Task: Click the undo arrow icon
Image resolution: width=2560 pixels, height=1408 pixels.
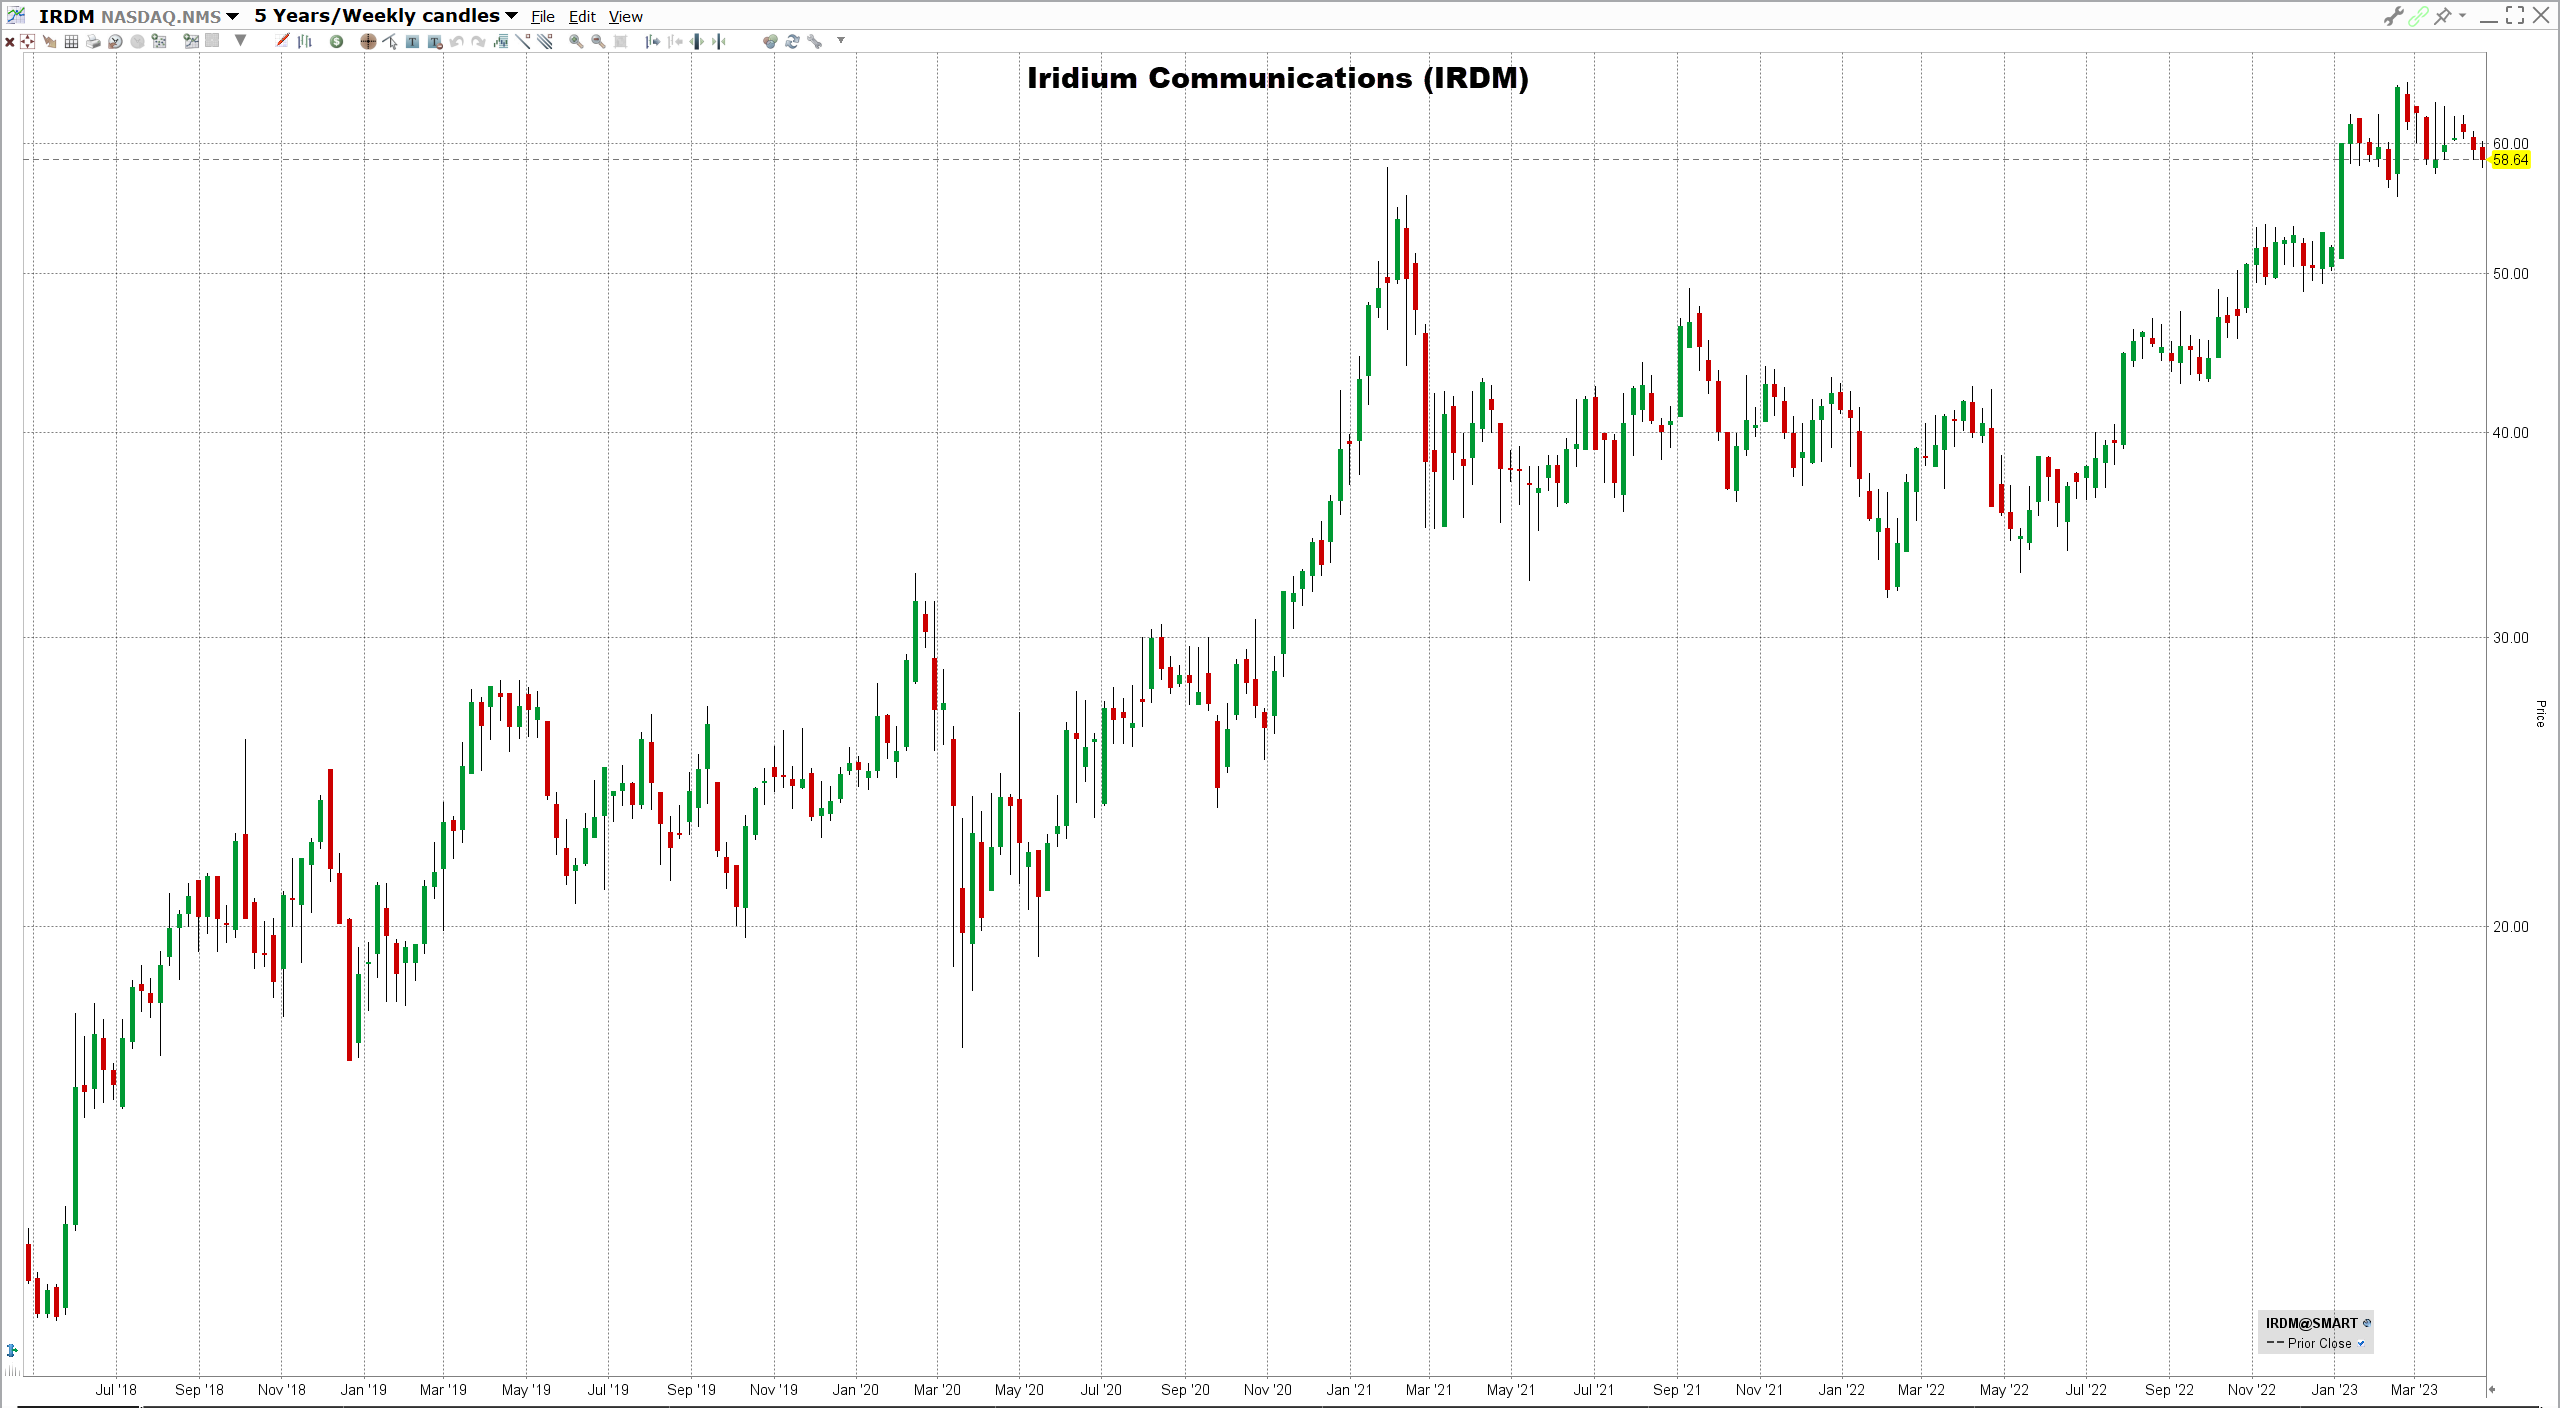Action: click(456, 41)
